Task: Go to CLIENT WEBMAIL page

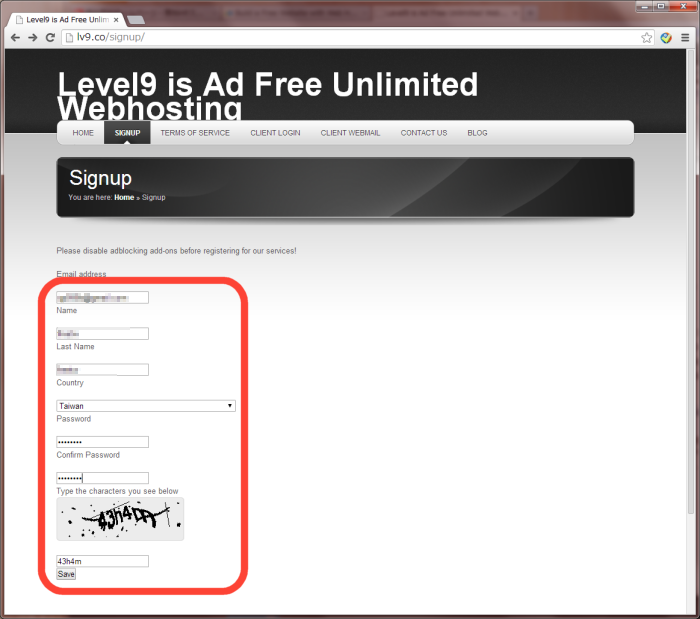Action: point(350,133)
